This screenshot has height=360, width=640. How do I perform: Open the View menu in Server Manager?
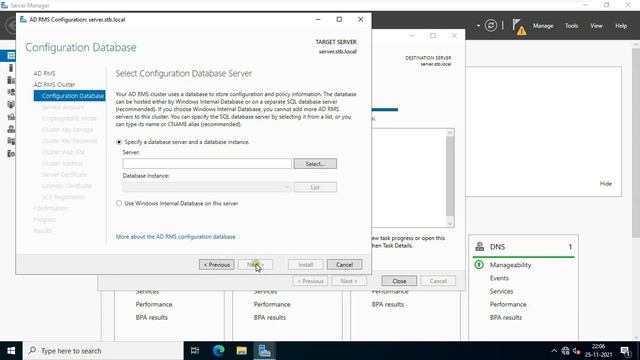pos(596,26)
